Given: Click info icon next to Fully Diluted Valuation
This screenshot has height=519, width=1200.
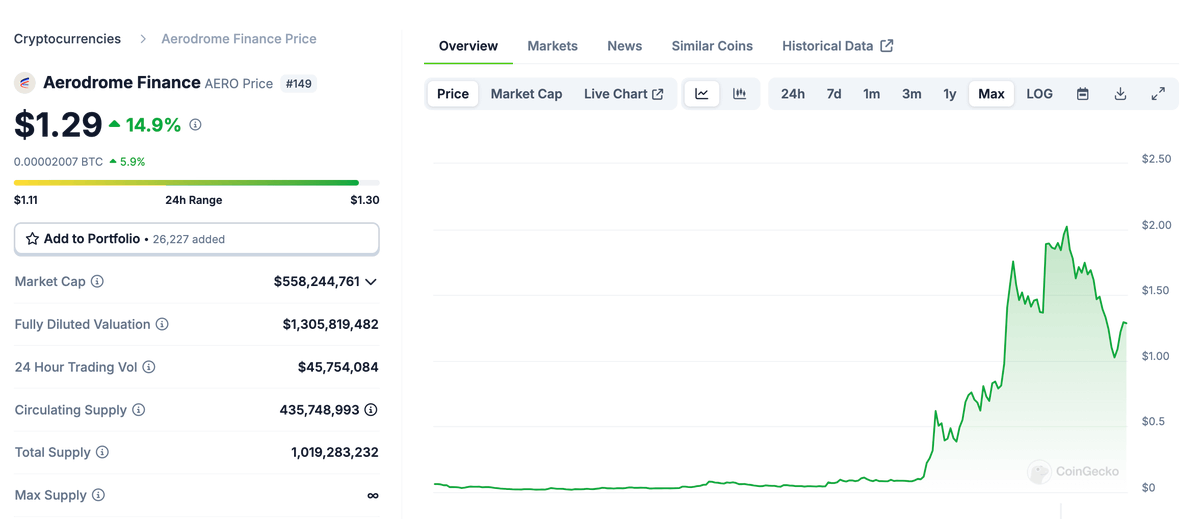Looking at the screenshot, I should pyautogui.click(x=162, y=325).
